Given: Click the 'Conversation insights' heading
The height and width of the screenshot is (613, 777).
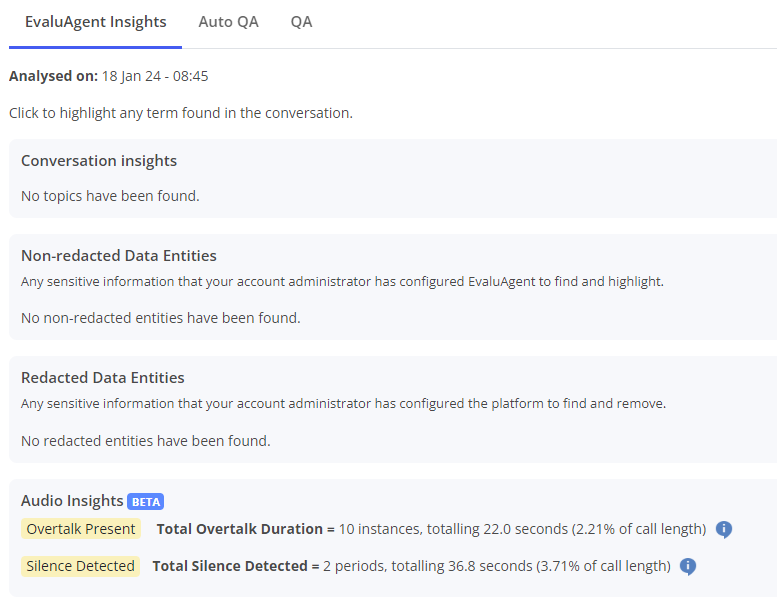Looking at the screenshot, I should coord(99,161).
